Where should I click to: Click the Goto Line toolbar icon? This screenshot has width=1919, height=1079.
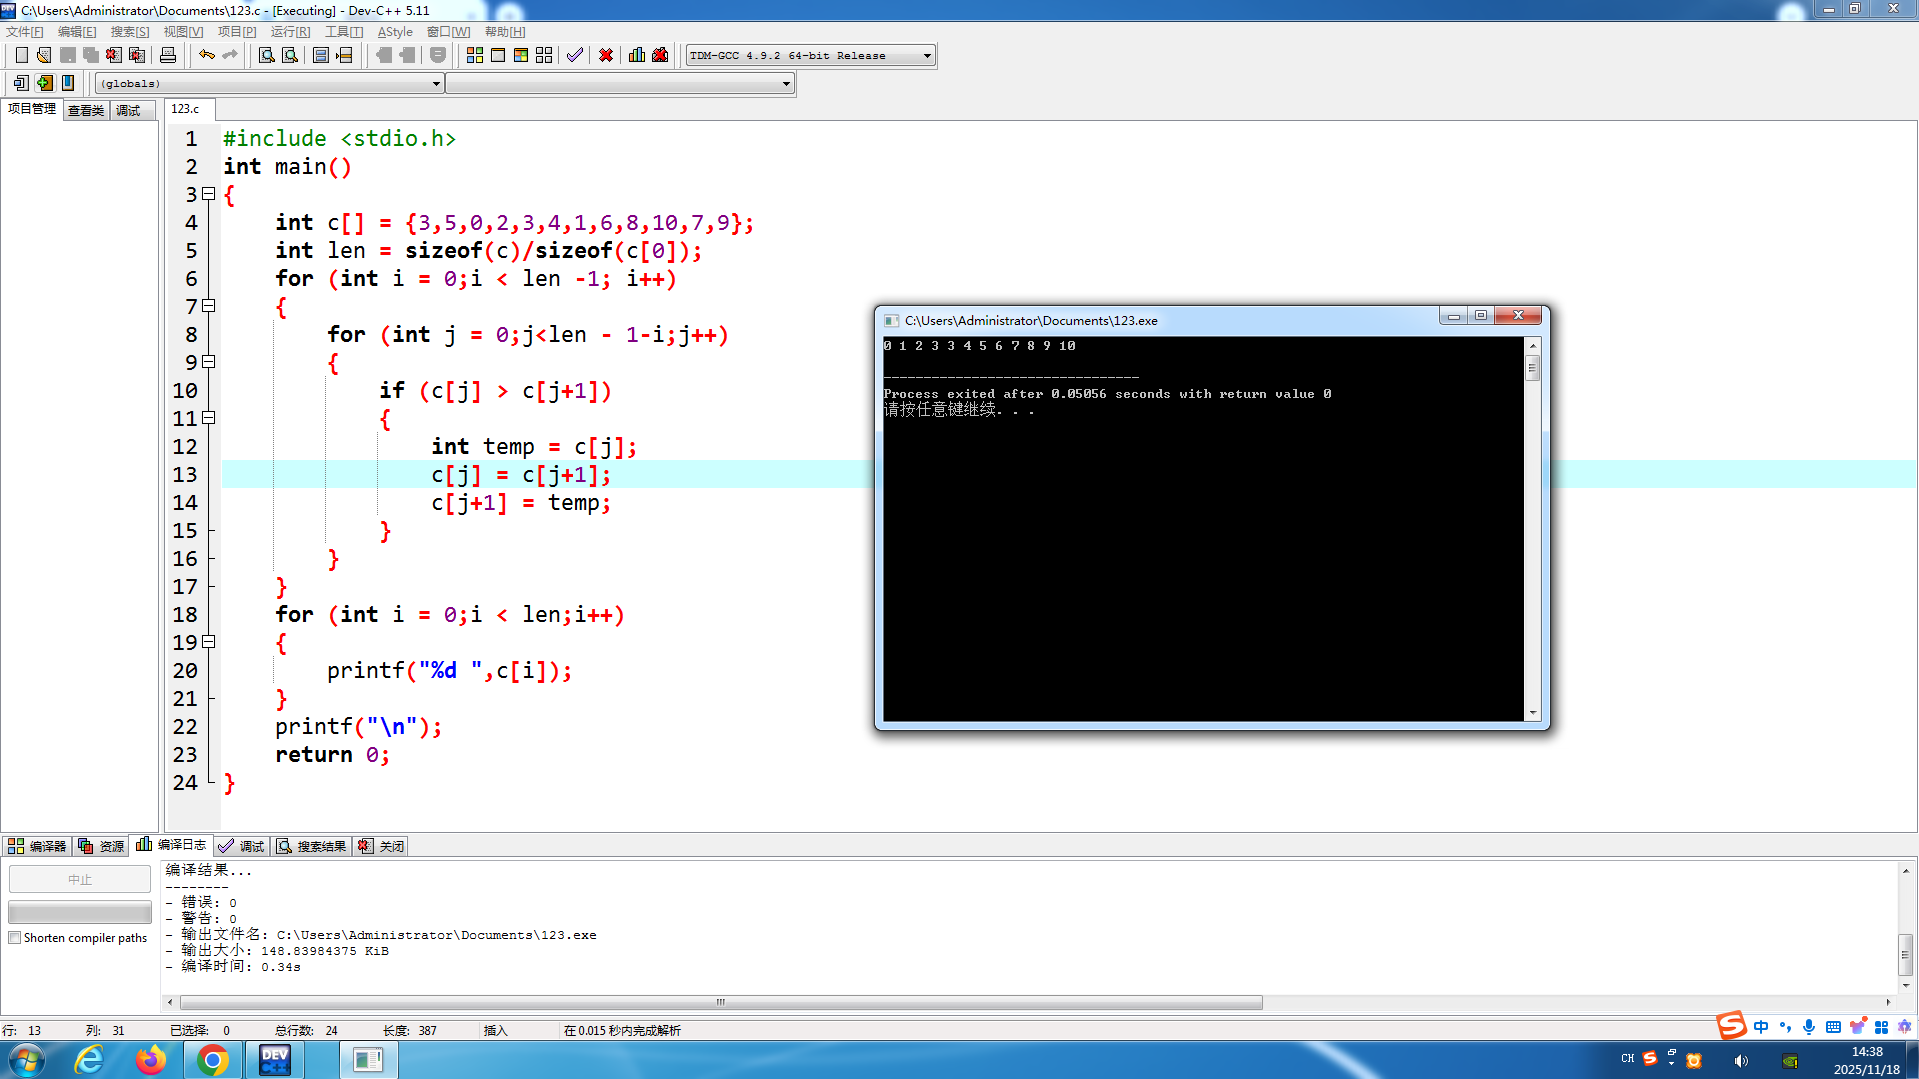coord(345,55)
